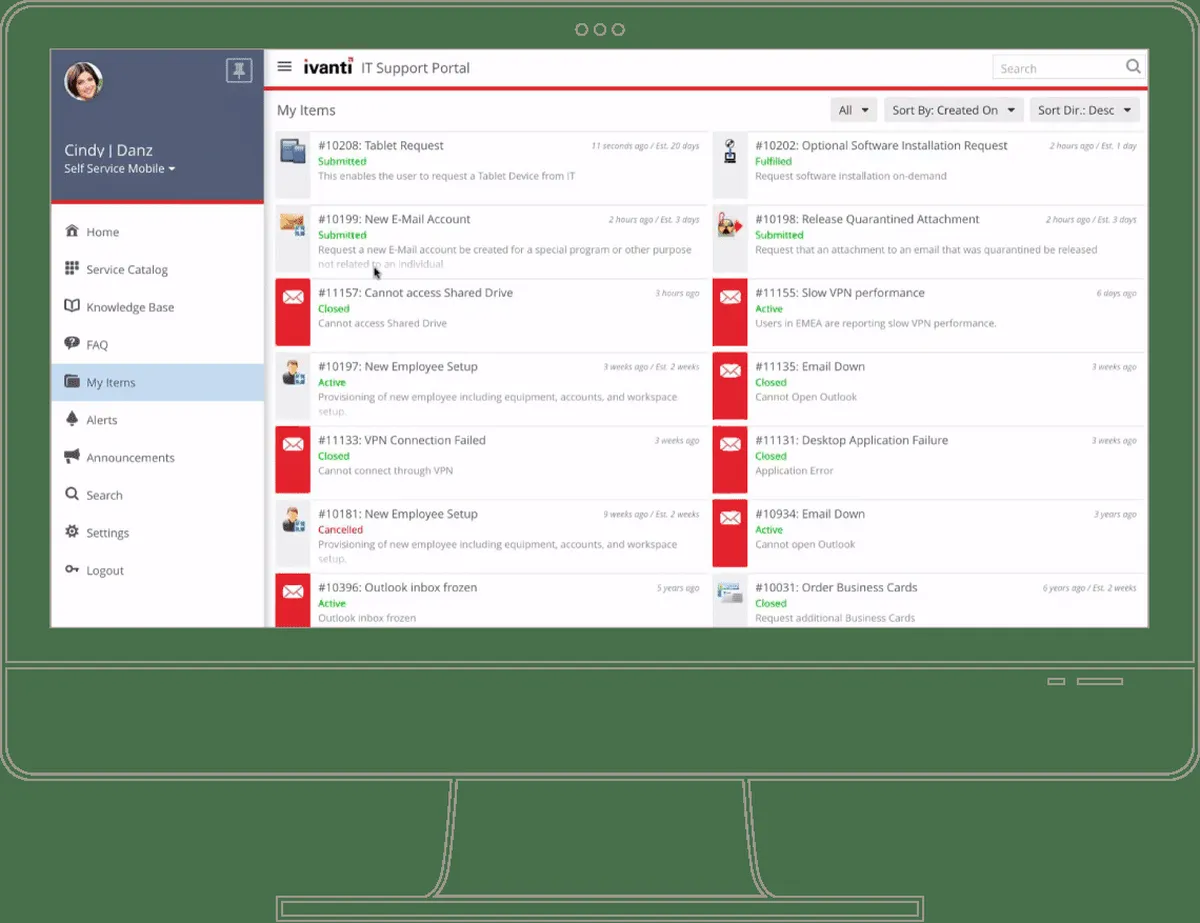Expand the Self Service Mobile role dropdown

tap(120, 169)
